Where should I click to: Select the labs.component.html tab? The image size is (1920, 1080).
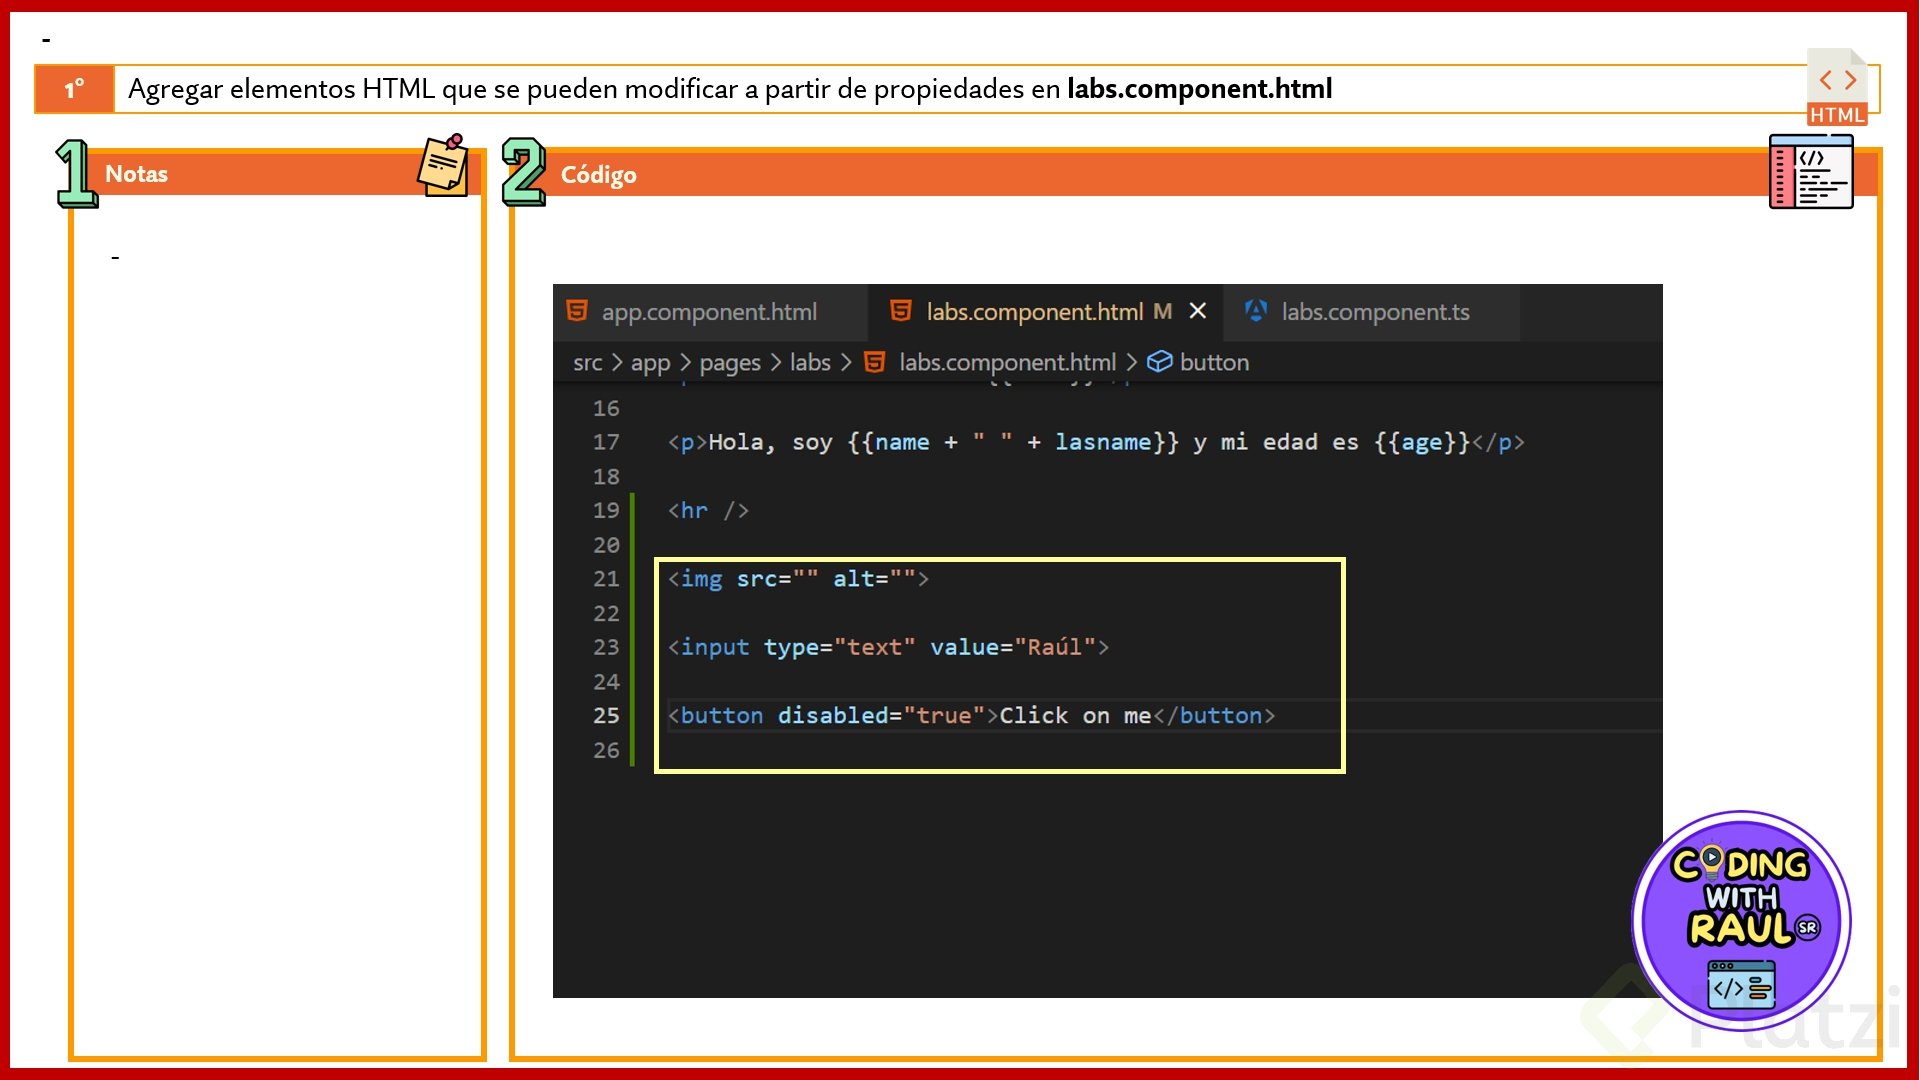[x=1034, y=312]
